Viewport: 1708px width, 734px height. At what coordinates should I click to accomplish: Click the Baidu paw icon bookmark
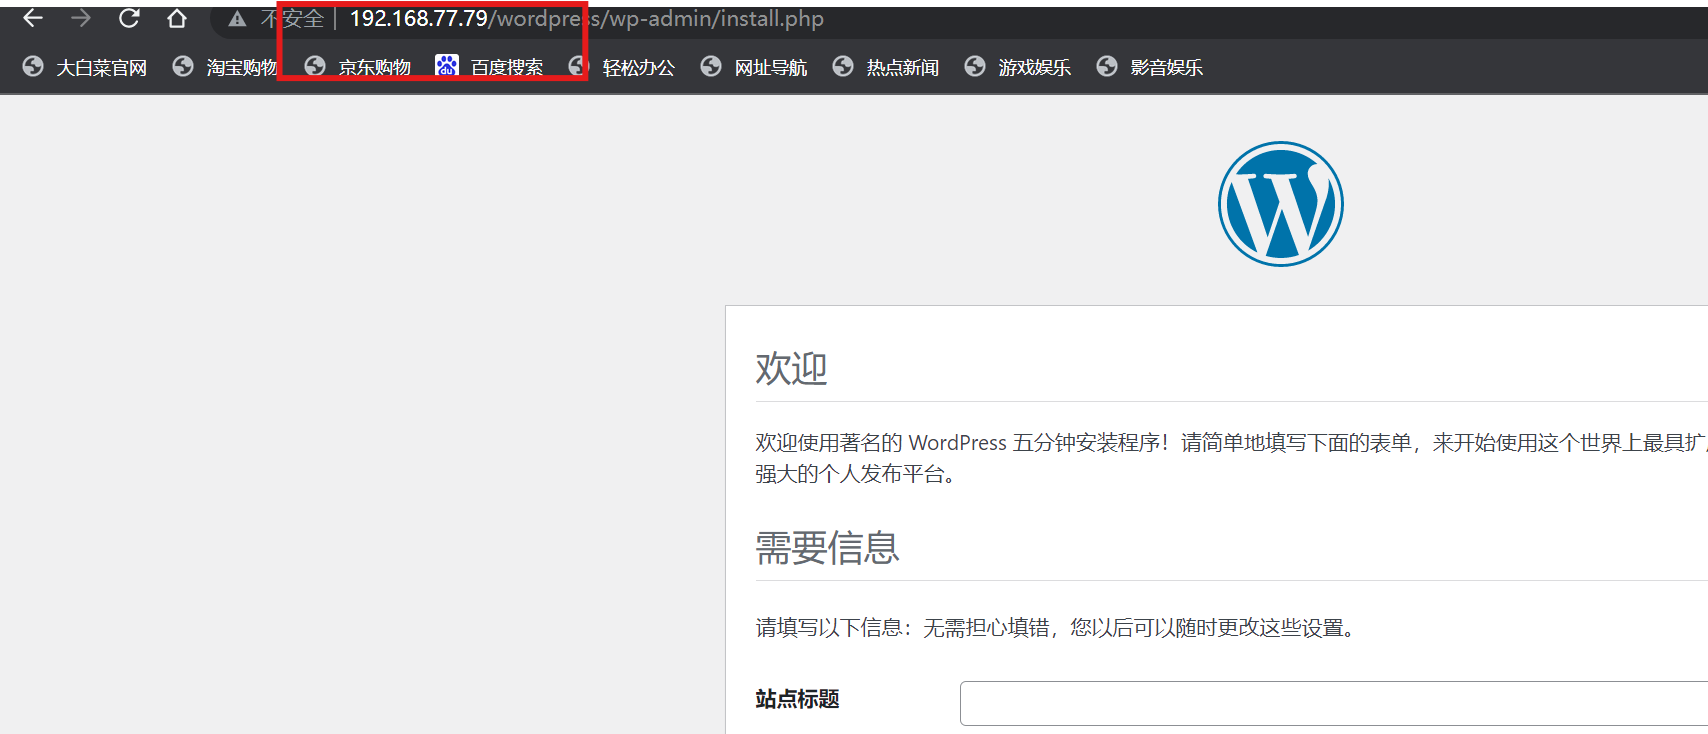click(x=447, y=65)
